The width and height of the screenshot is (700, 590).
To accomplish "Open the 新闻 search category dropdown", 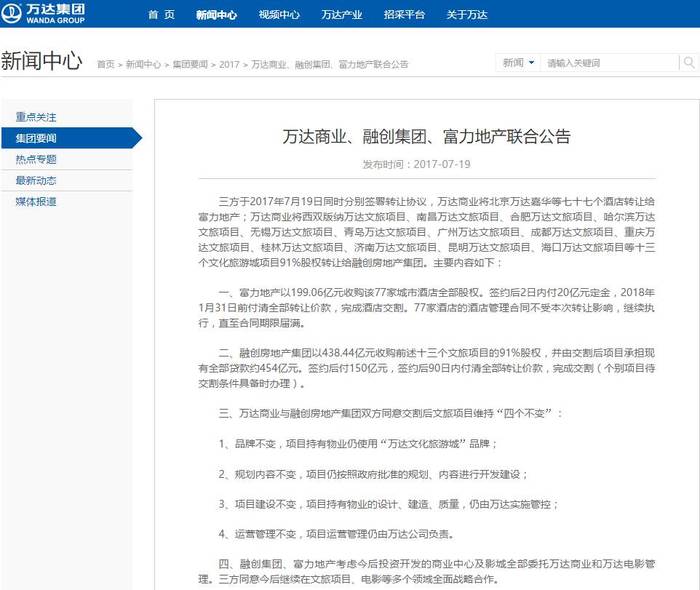I will [x=518, y=63].
